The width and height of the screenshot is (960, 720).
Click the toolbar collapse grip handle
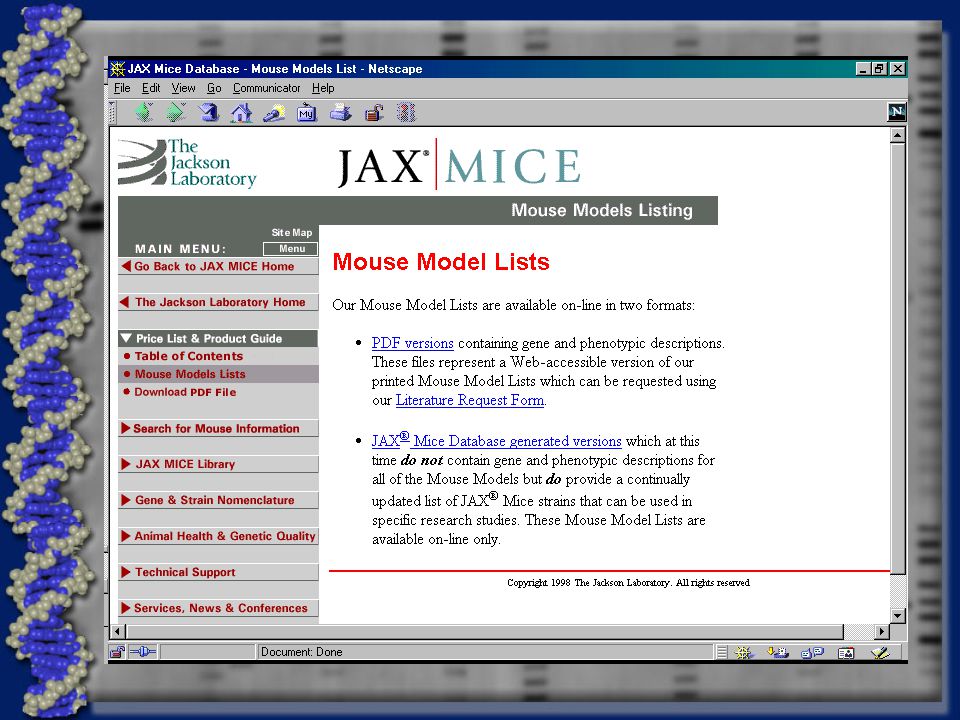(x=113, y=113)
